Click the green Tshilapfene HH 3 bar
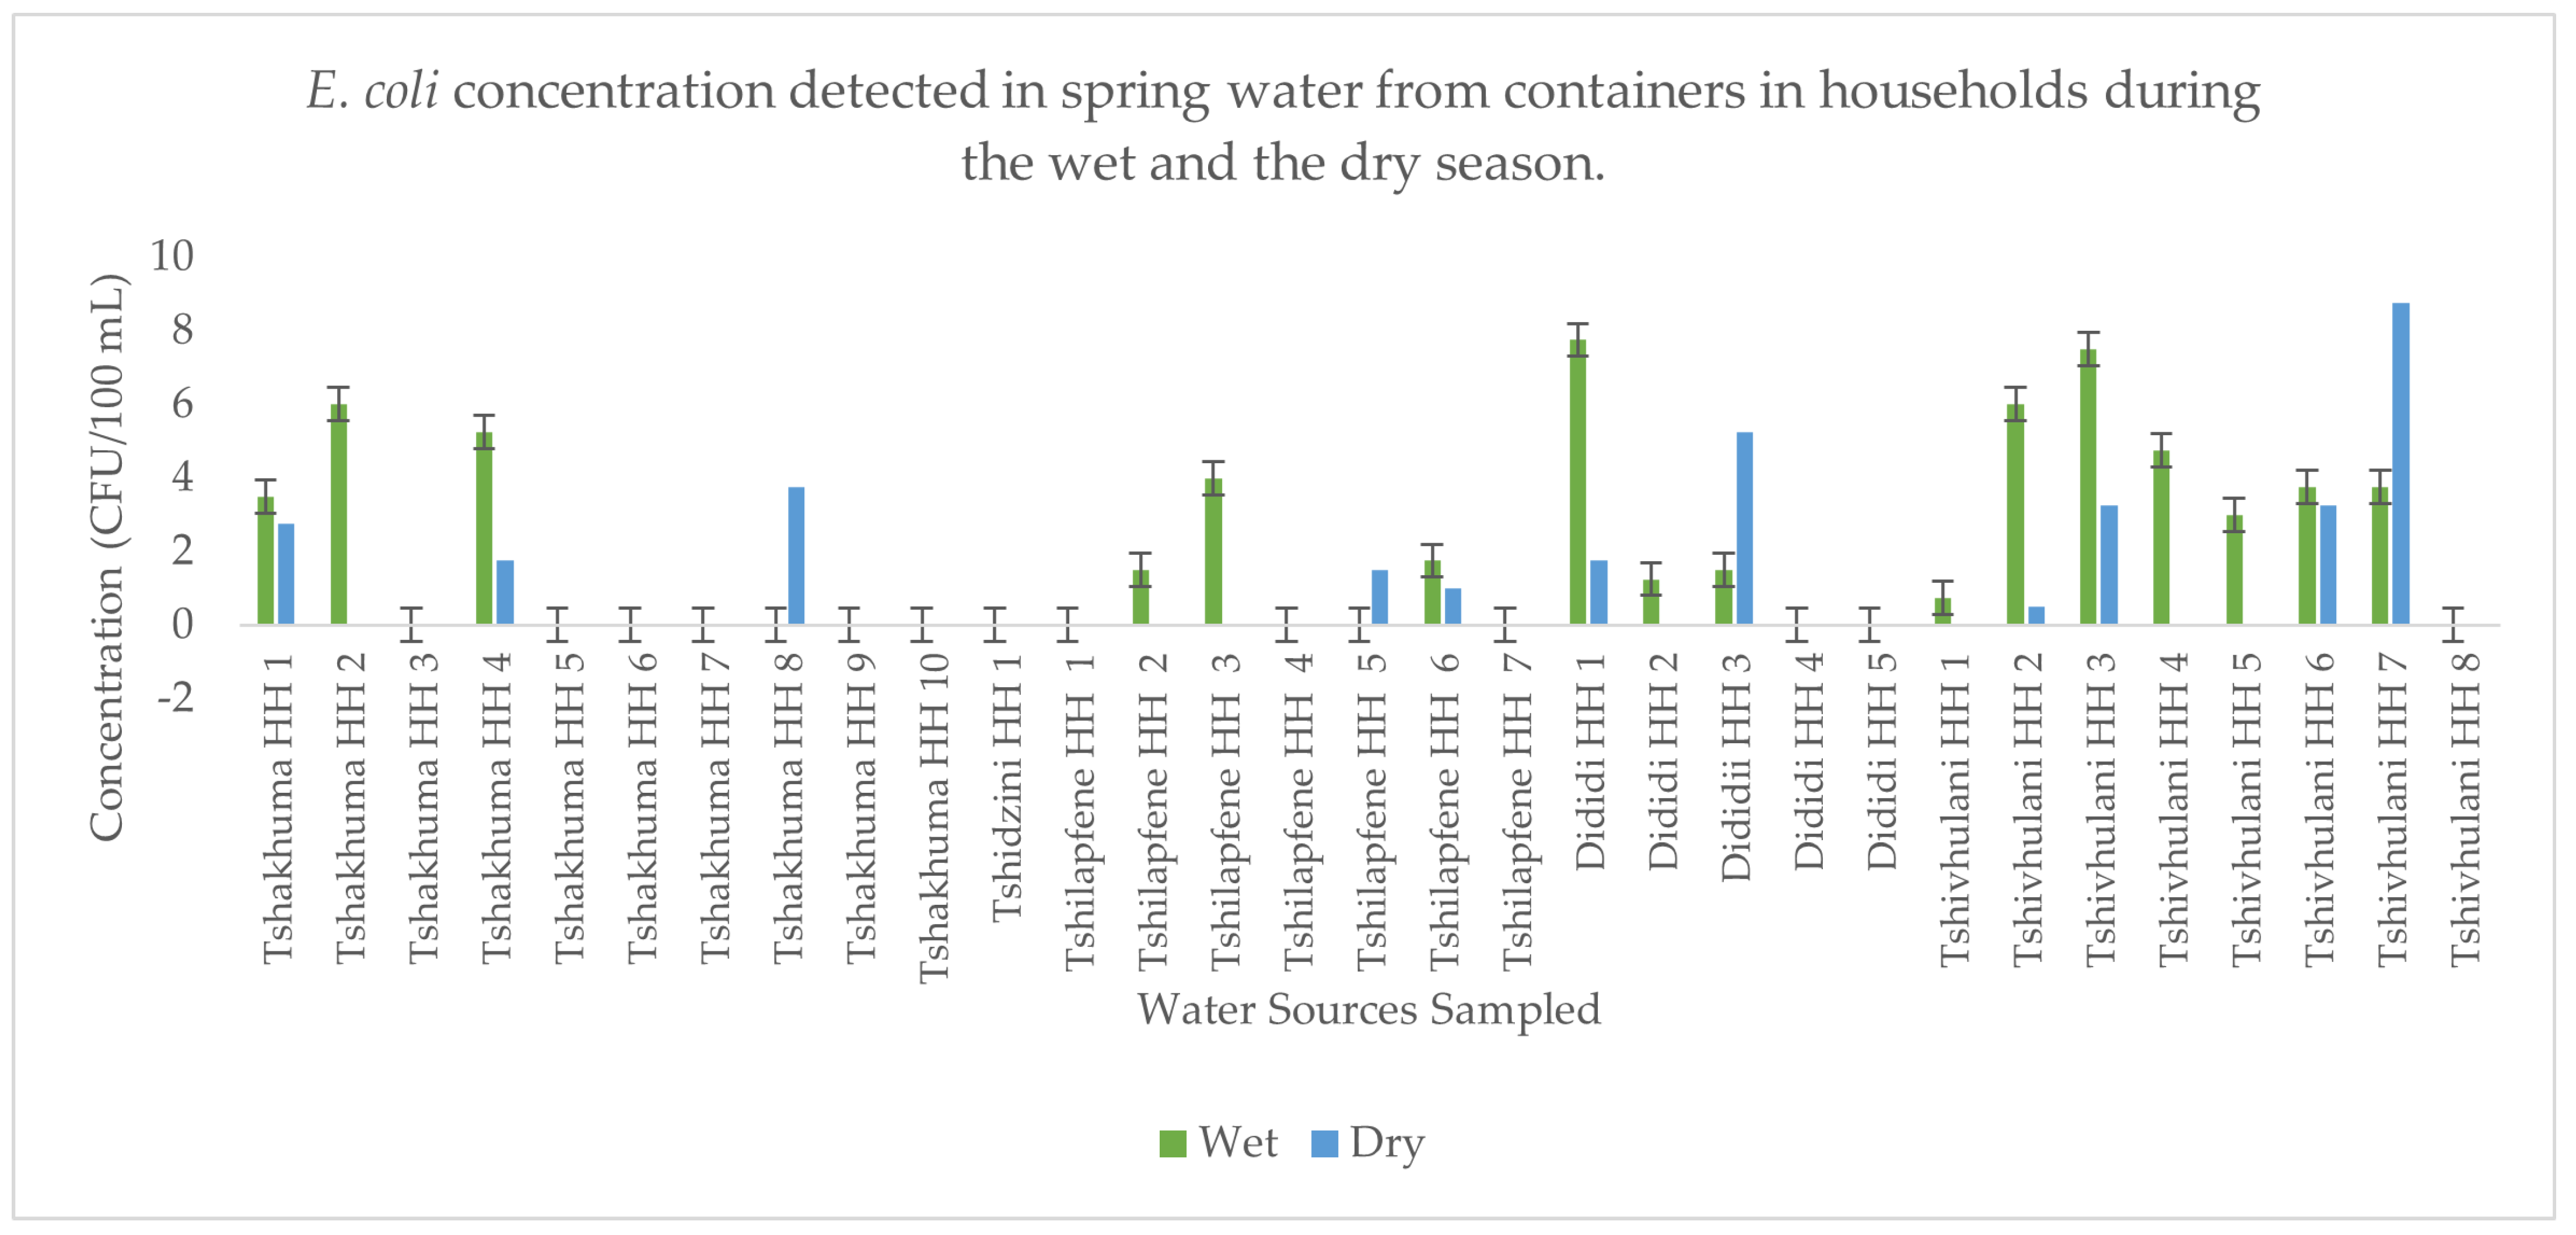Screen dimensions: 2576x1235 click(x=1213, y=551)
